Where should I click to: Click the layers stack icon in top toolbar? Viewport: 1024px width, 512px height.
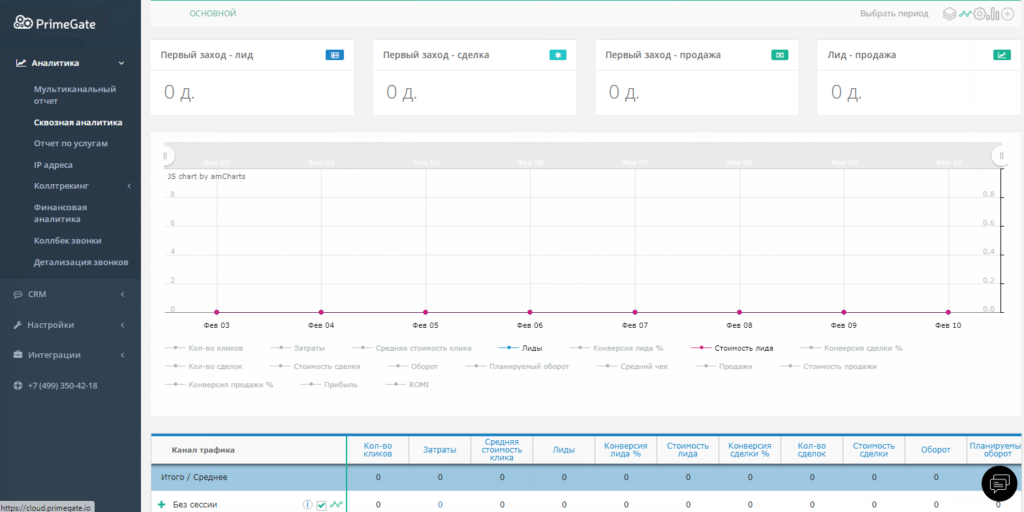[950, 14]
